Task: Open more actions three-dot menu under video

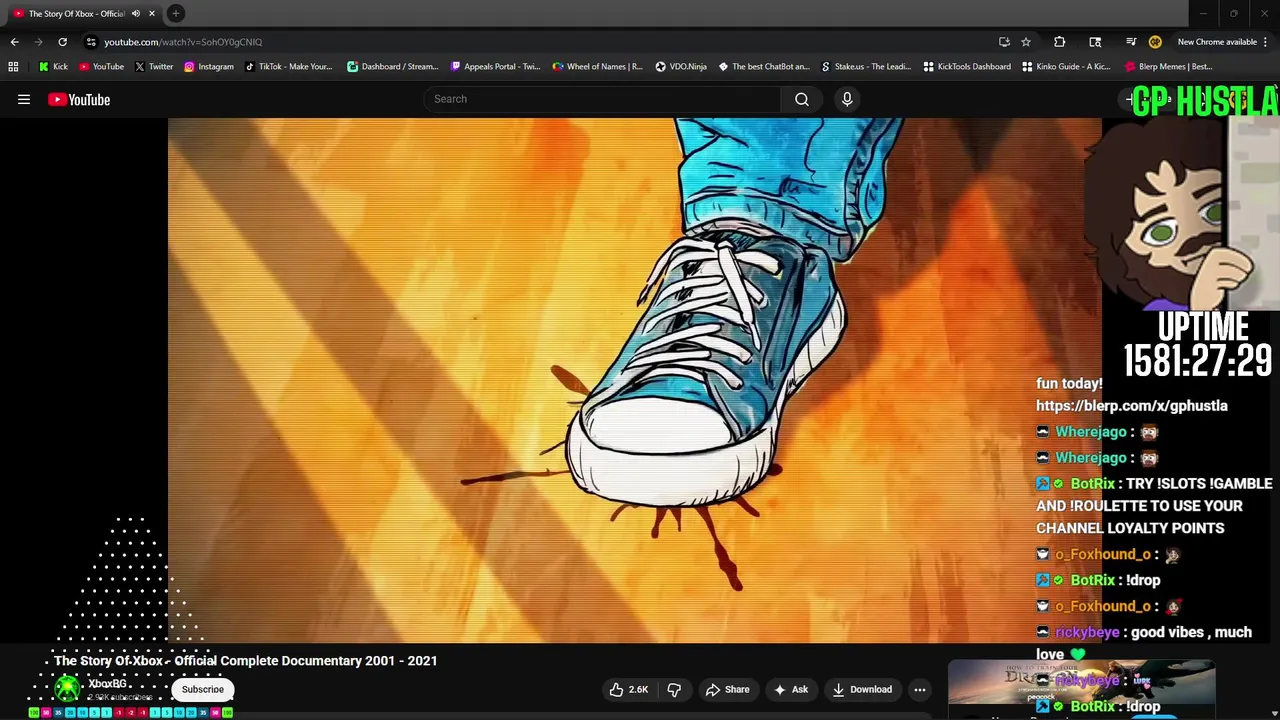Action: [920, 689]
